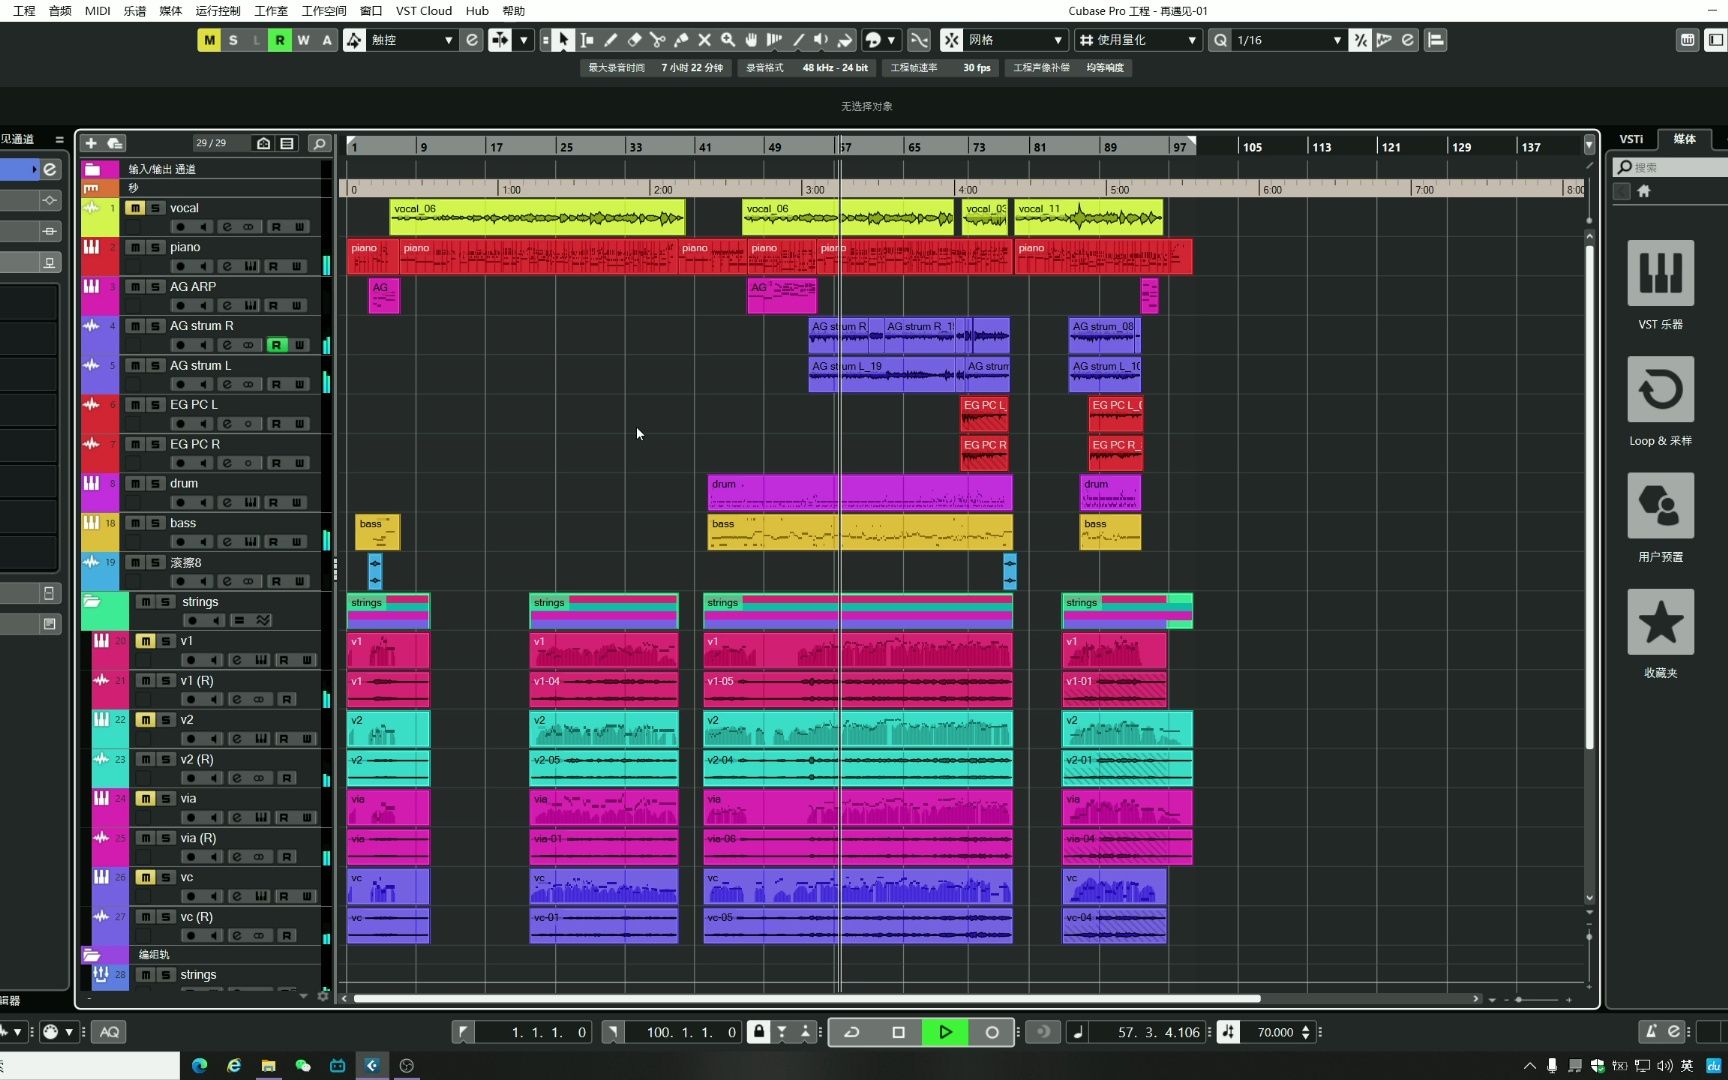
Task: Click the transport Record button
Action: pyautogui.click(x=992, y=1032)
